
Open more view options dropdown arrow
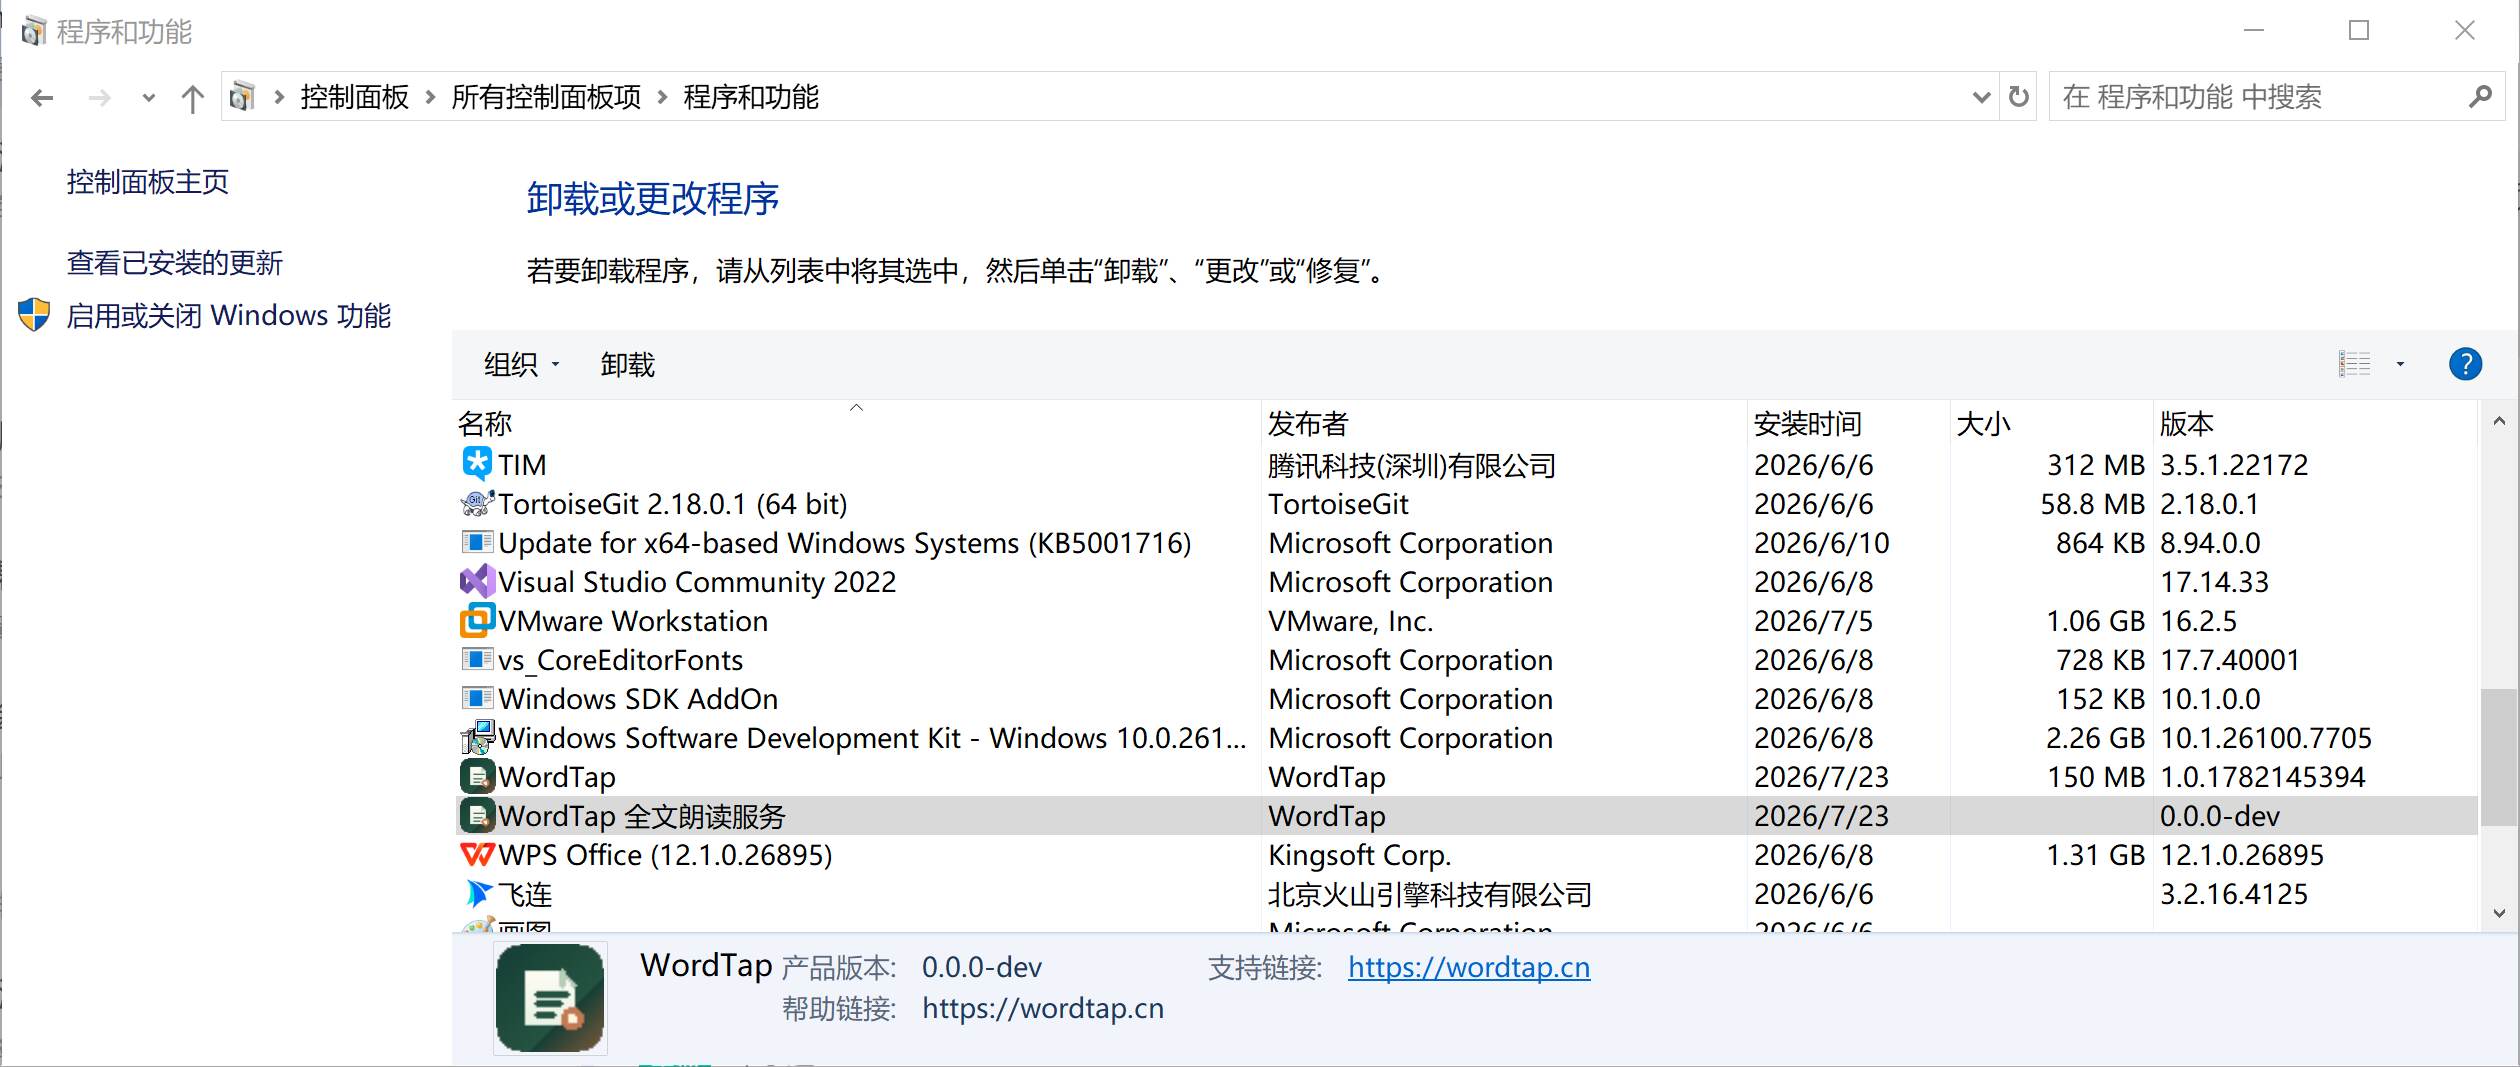[x=2400, y=364]
